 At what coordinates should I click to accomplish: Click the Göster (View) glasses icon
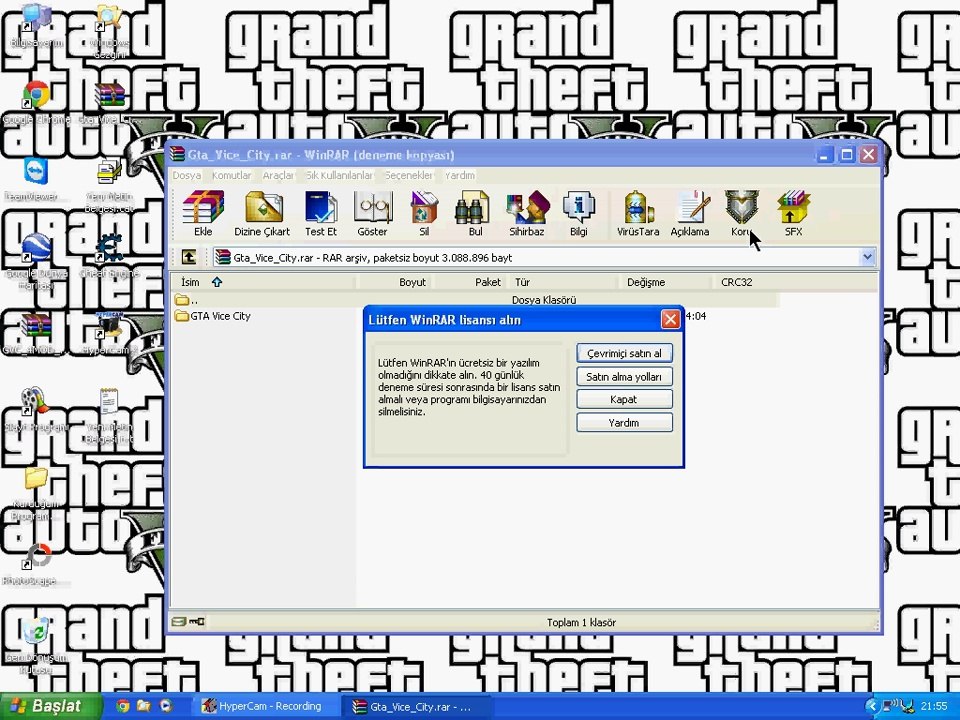click(372, 214)
